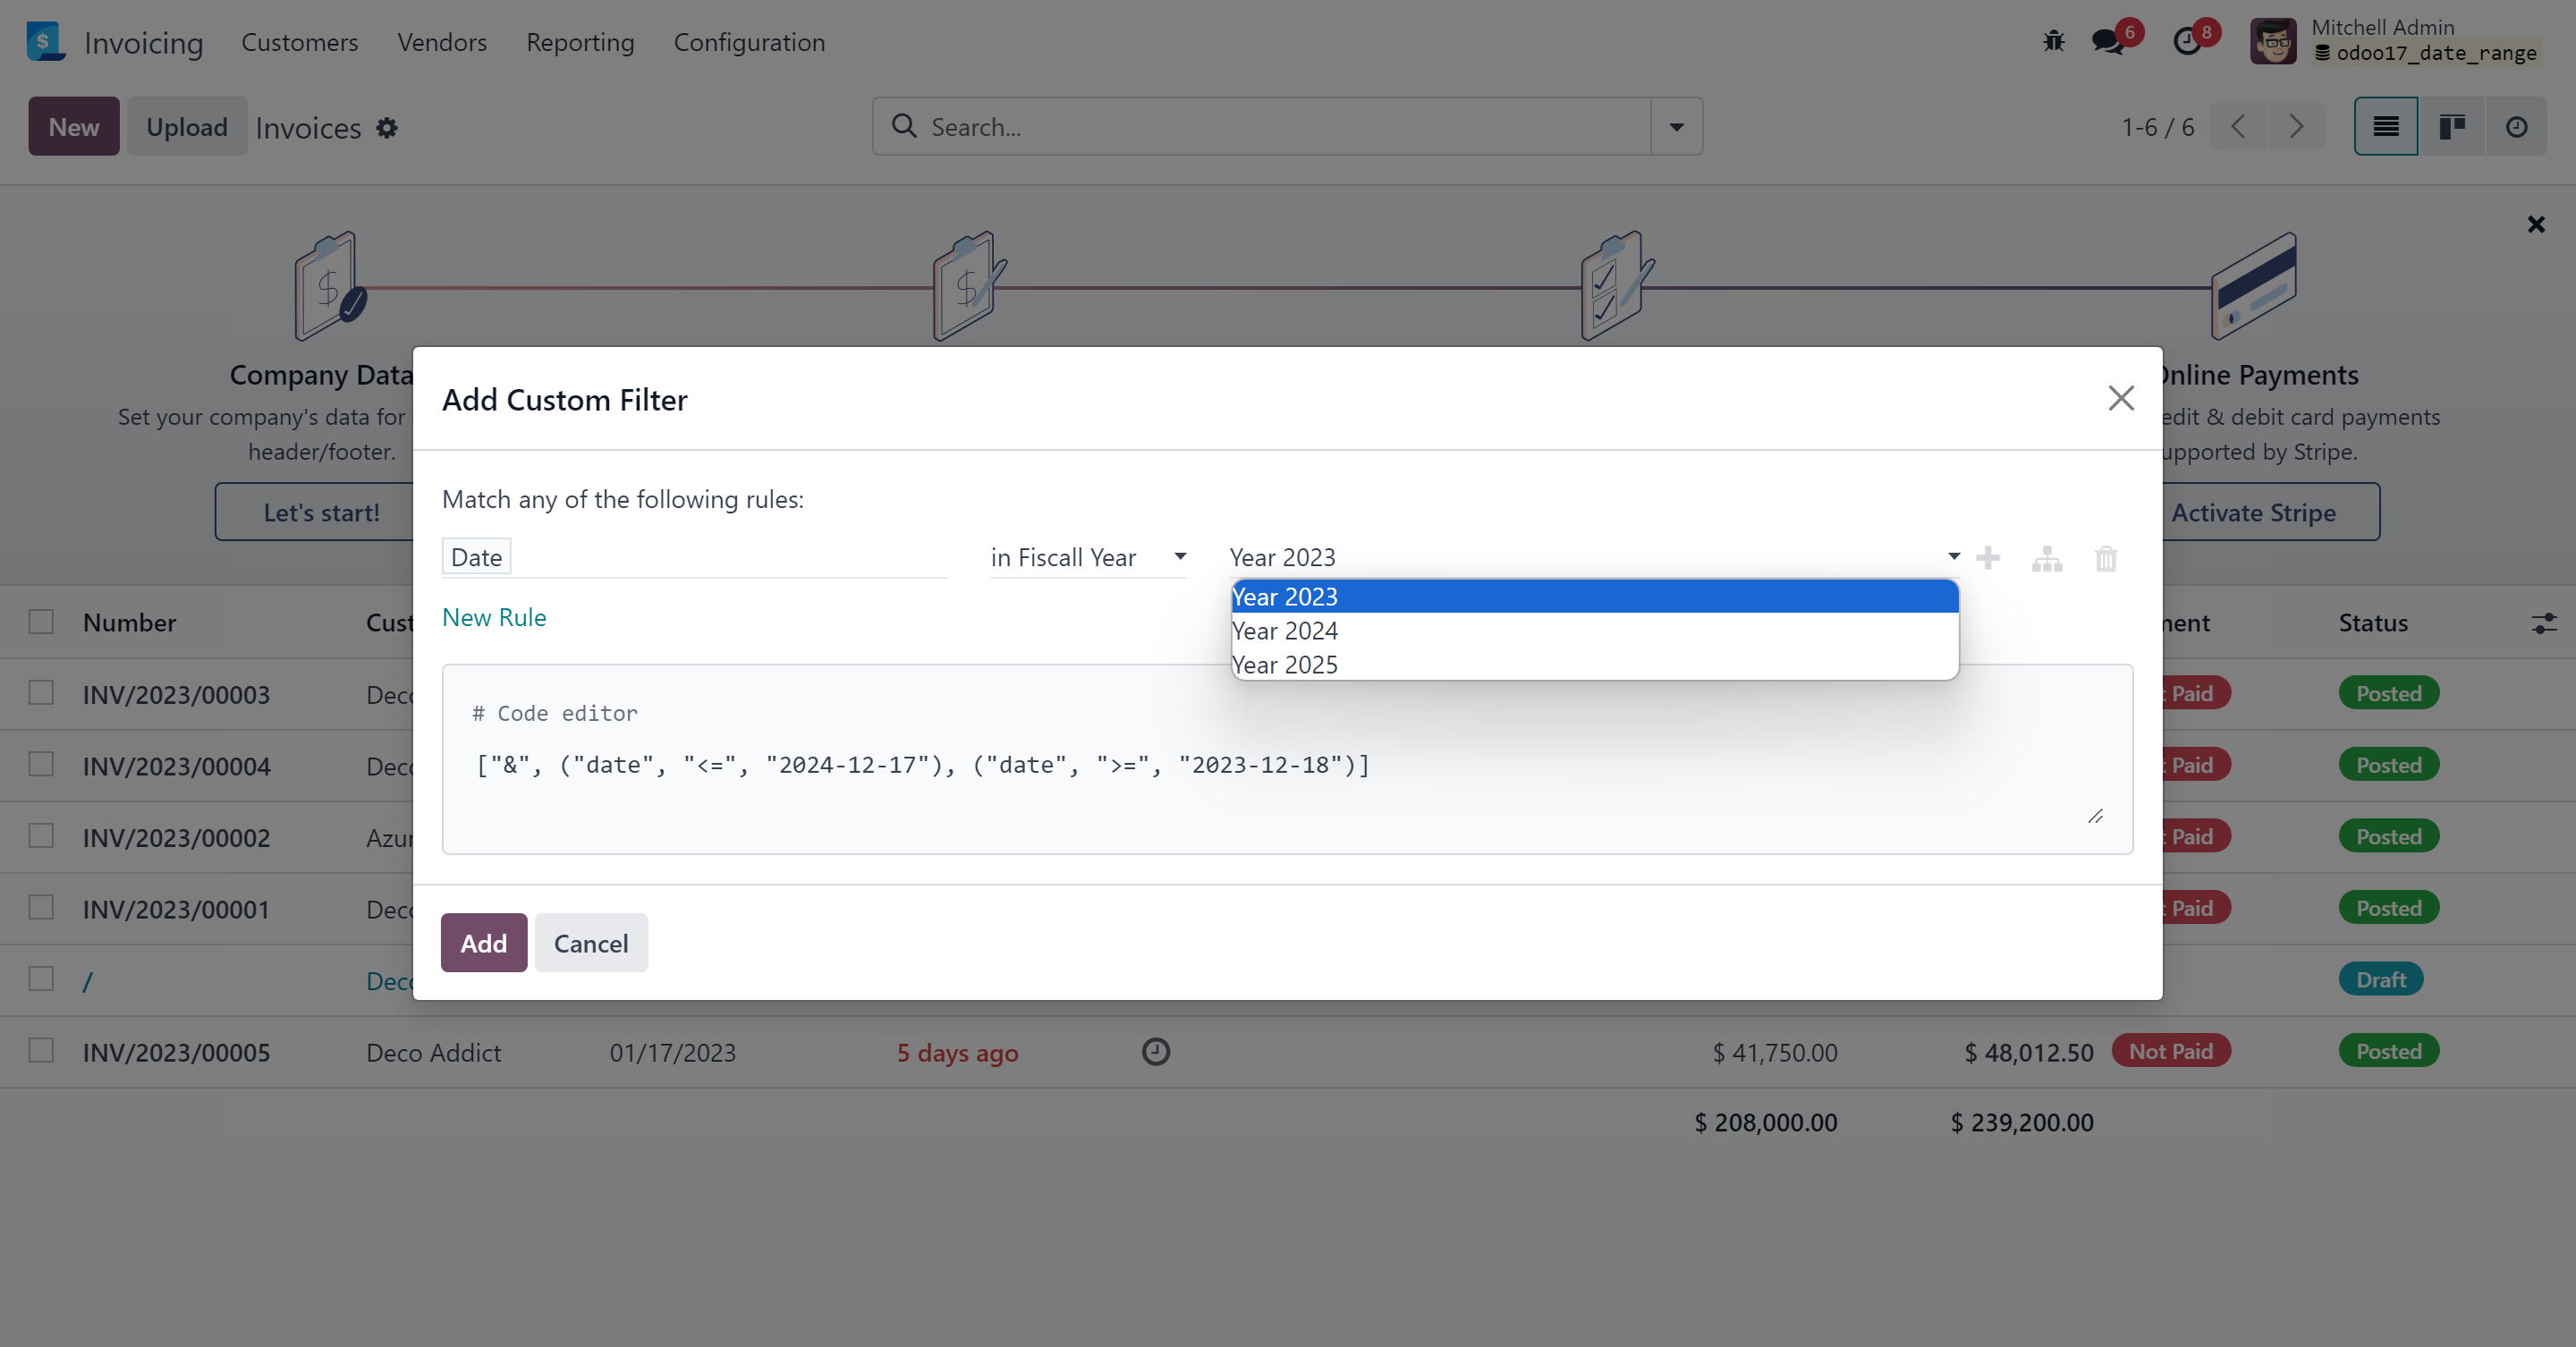2576x1347 pixels.
Task: Click the Add button in dialog
Action: 483,943
